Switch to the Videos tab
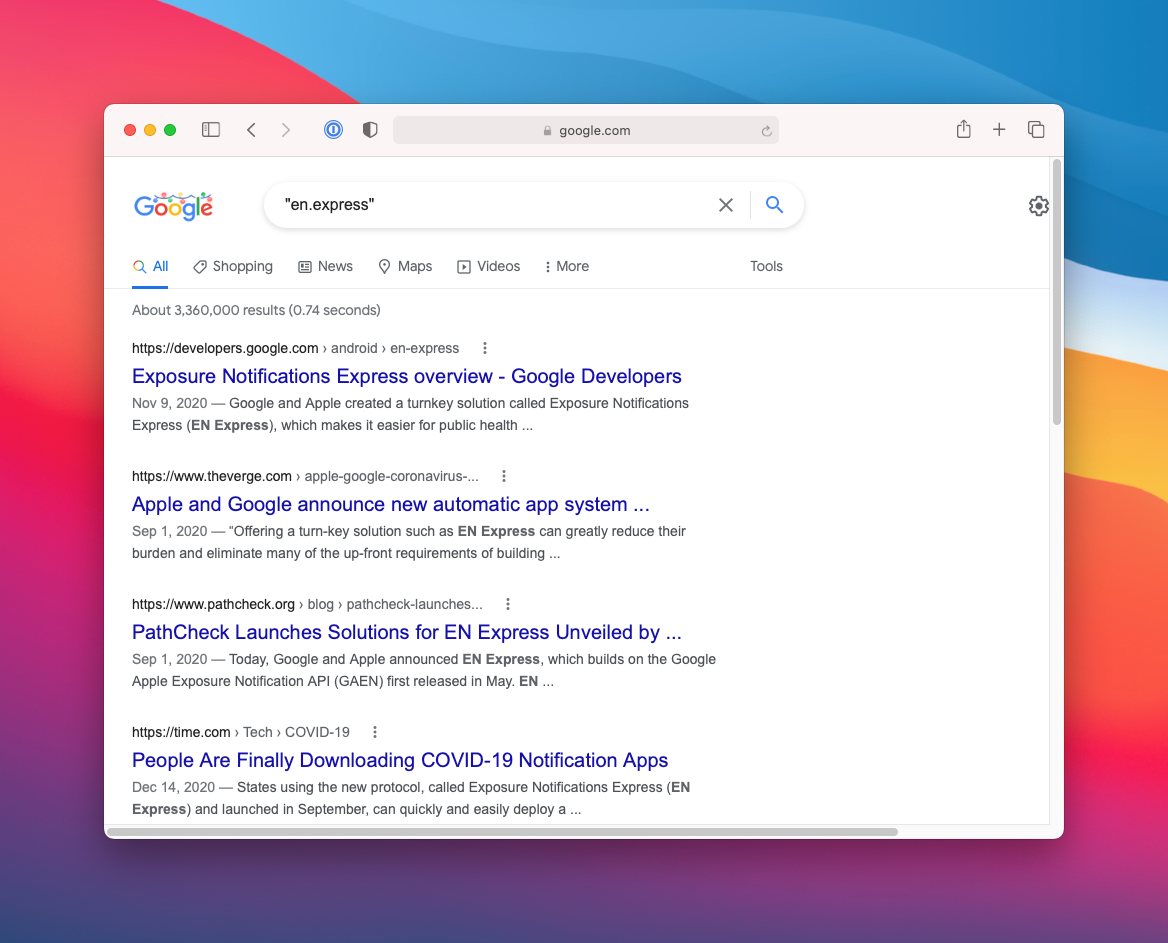 pos(489,267)
